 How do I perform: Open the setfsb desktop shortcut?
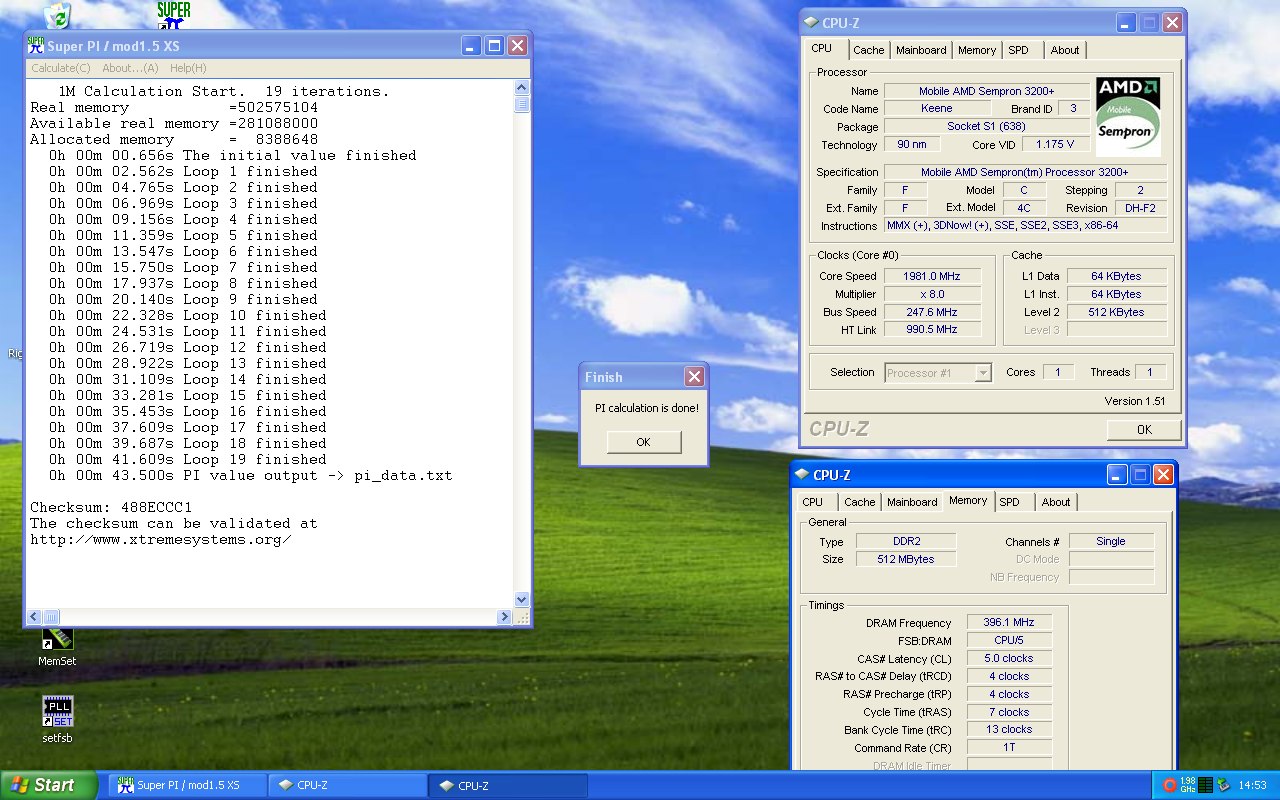click(57, 720)
